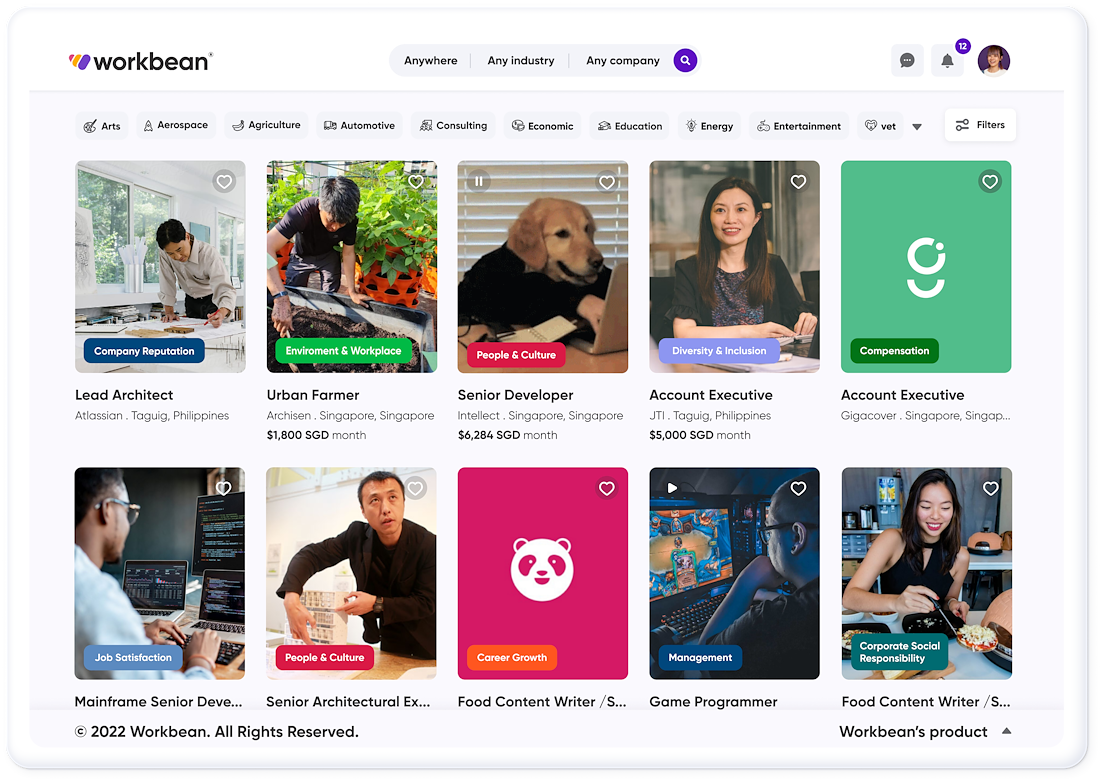Open the user profile avatar
This screenshot has width=1100, height=781.
tap(993, 60)
